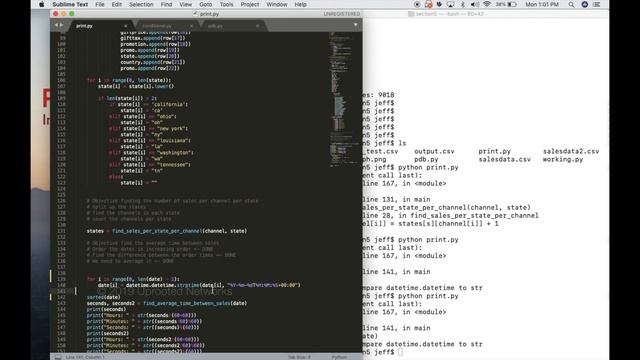The image size is (640, 360).
Task: Click the Mon 1:01 PM clock
Action: click(542, 4)
